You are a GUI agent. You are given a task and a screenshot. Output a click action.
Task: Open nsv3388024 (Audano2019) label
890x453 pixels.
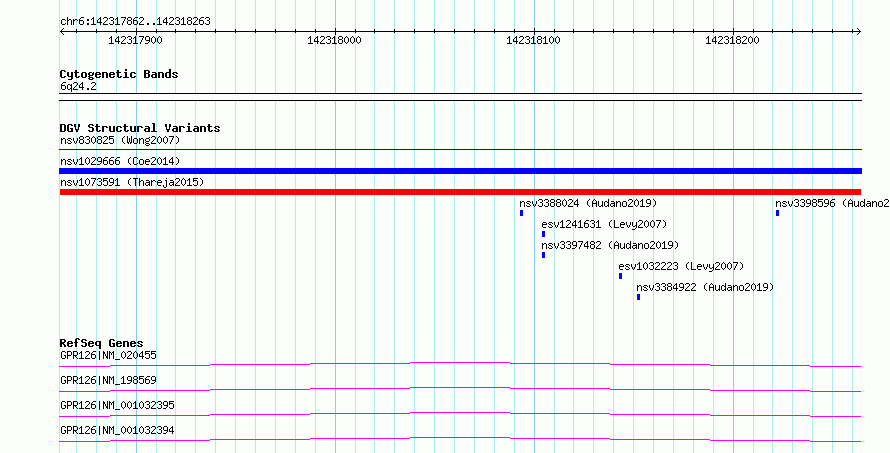click(588, 203)
